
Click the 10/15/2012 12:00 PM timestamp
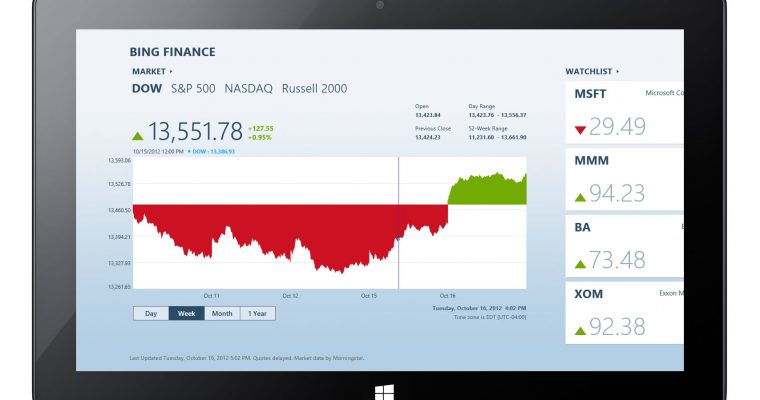point(158,152)
